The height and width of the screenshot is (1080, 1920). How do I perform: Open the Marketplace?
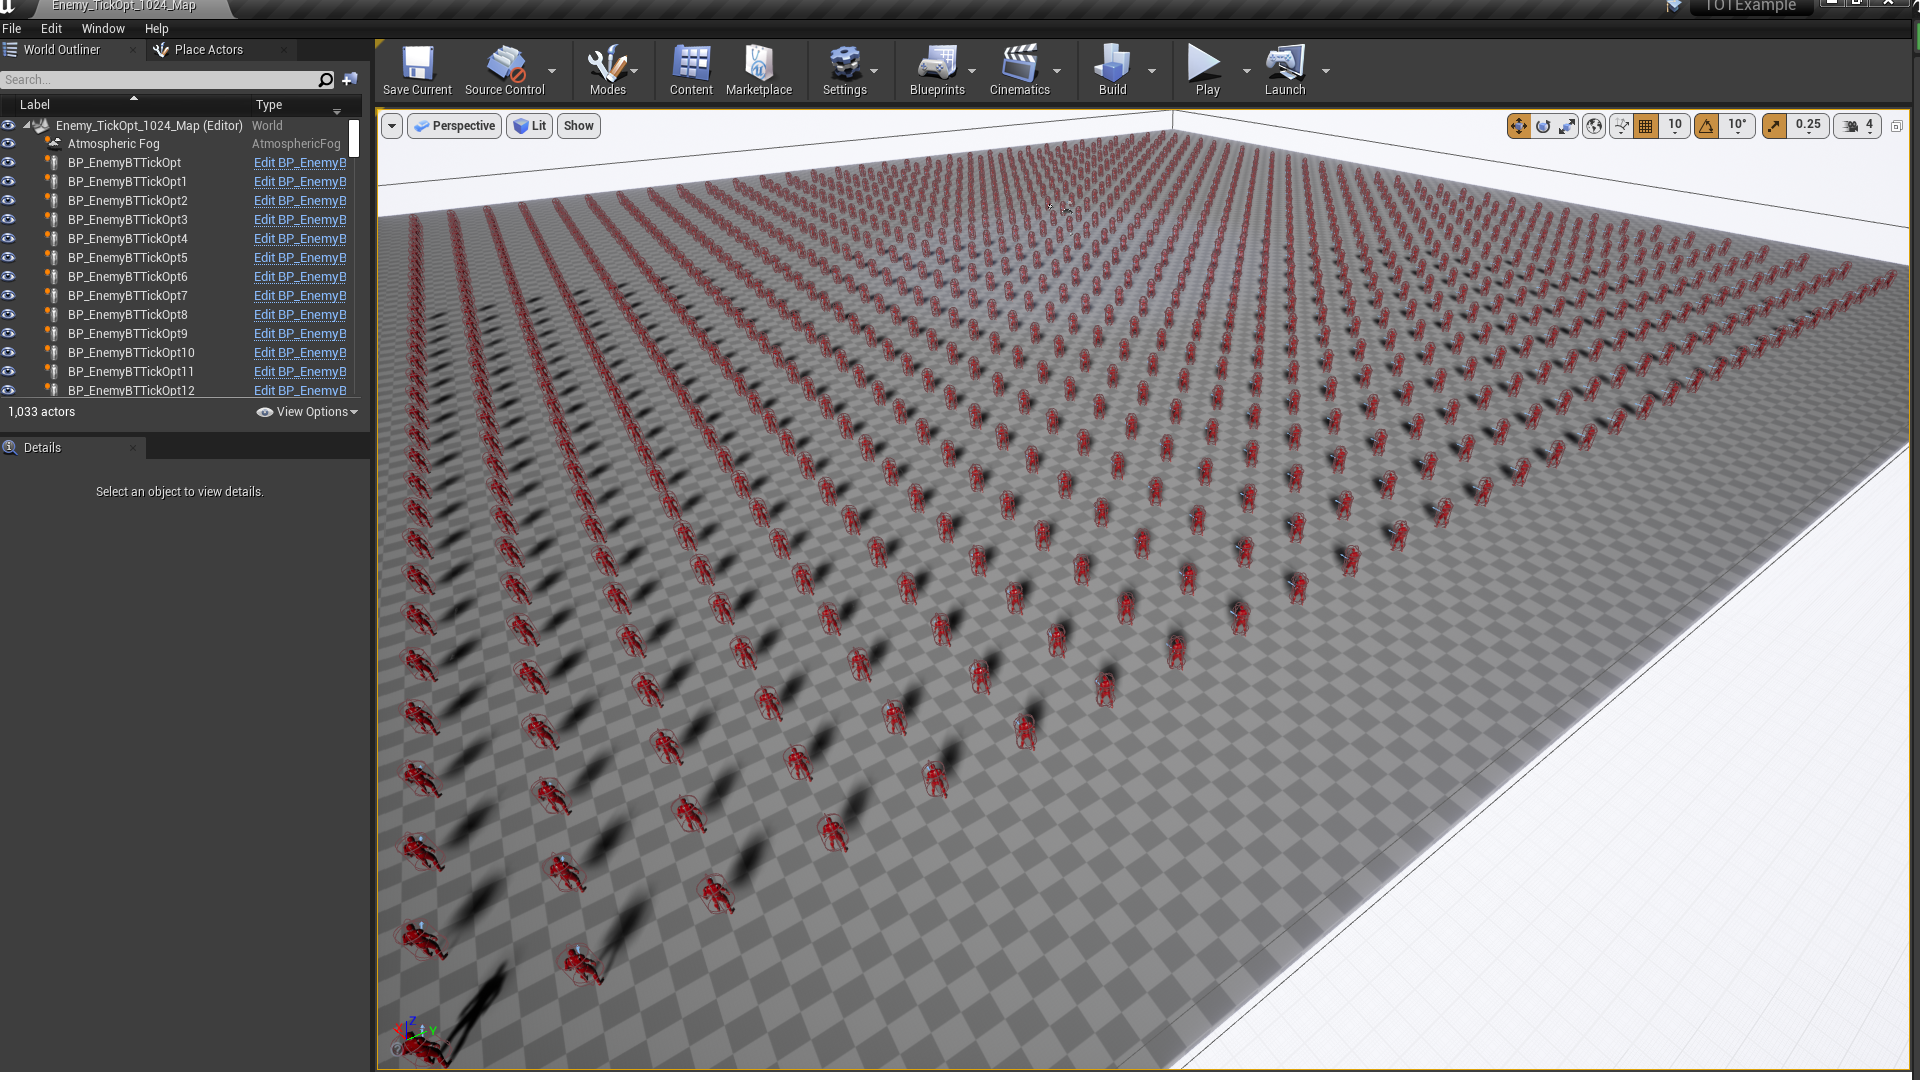pyautogui.click(x=759, y=70)
